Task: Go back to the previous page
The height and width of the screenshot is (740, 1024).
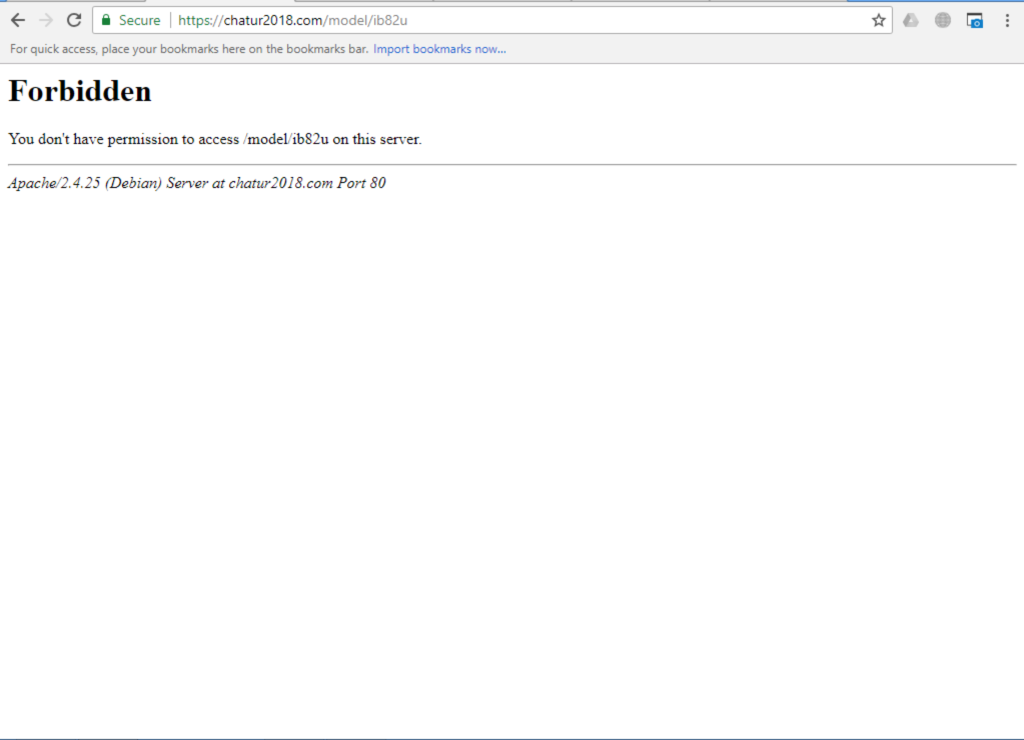Action: [18, 20]
